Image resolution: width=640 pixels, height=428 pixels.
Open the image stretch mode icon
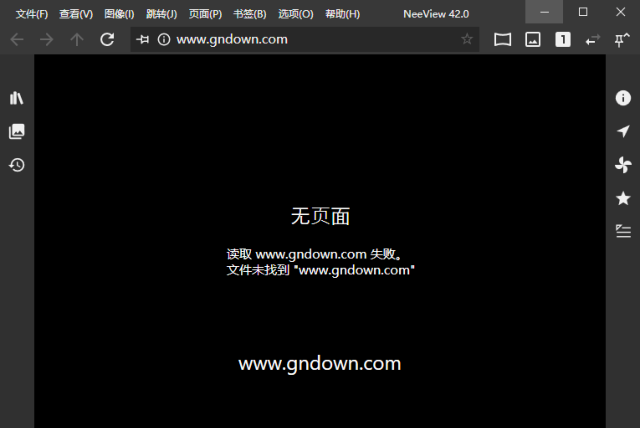(533, 40)
